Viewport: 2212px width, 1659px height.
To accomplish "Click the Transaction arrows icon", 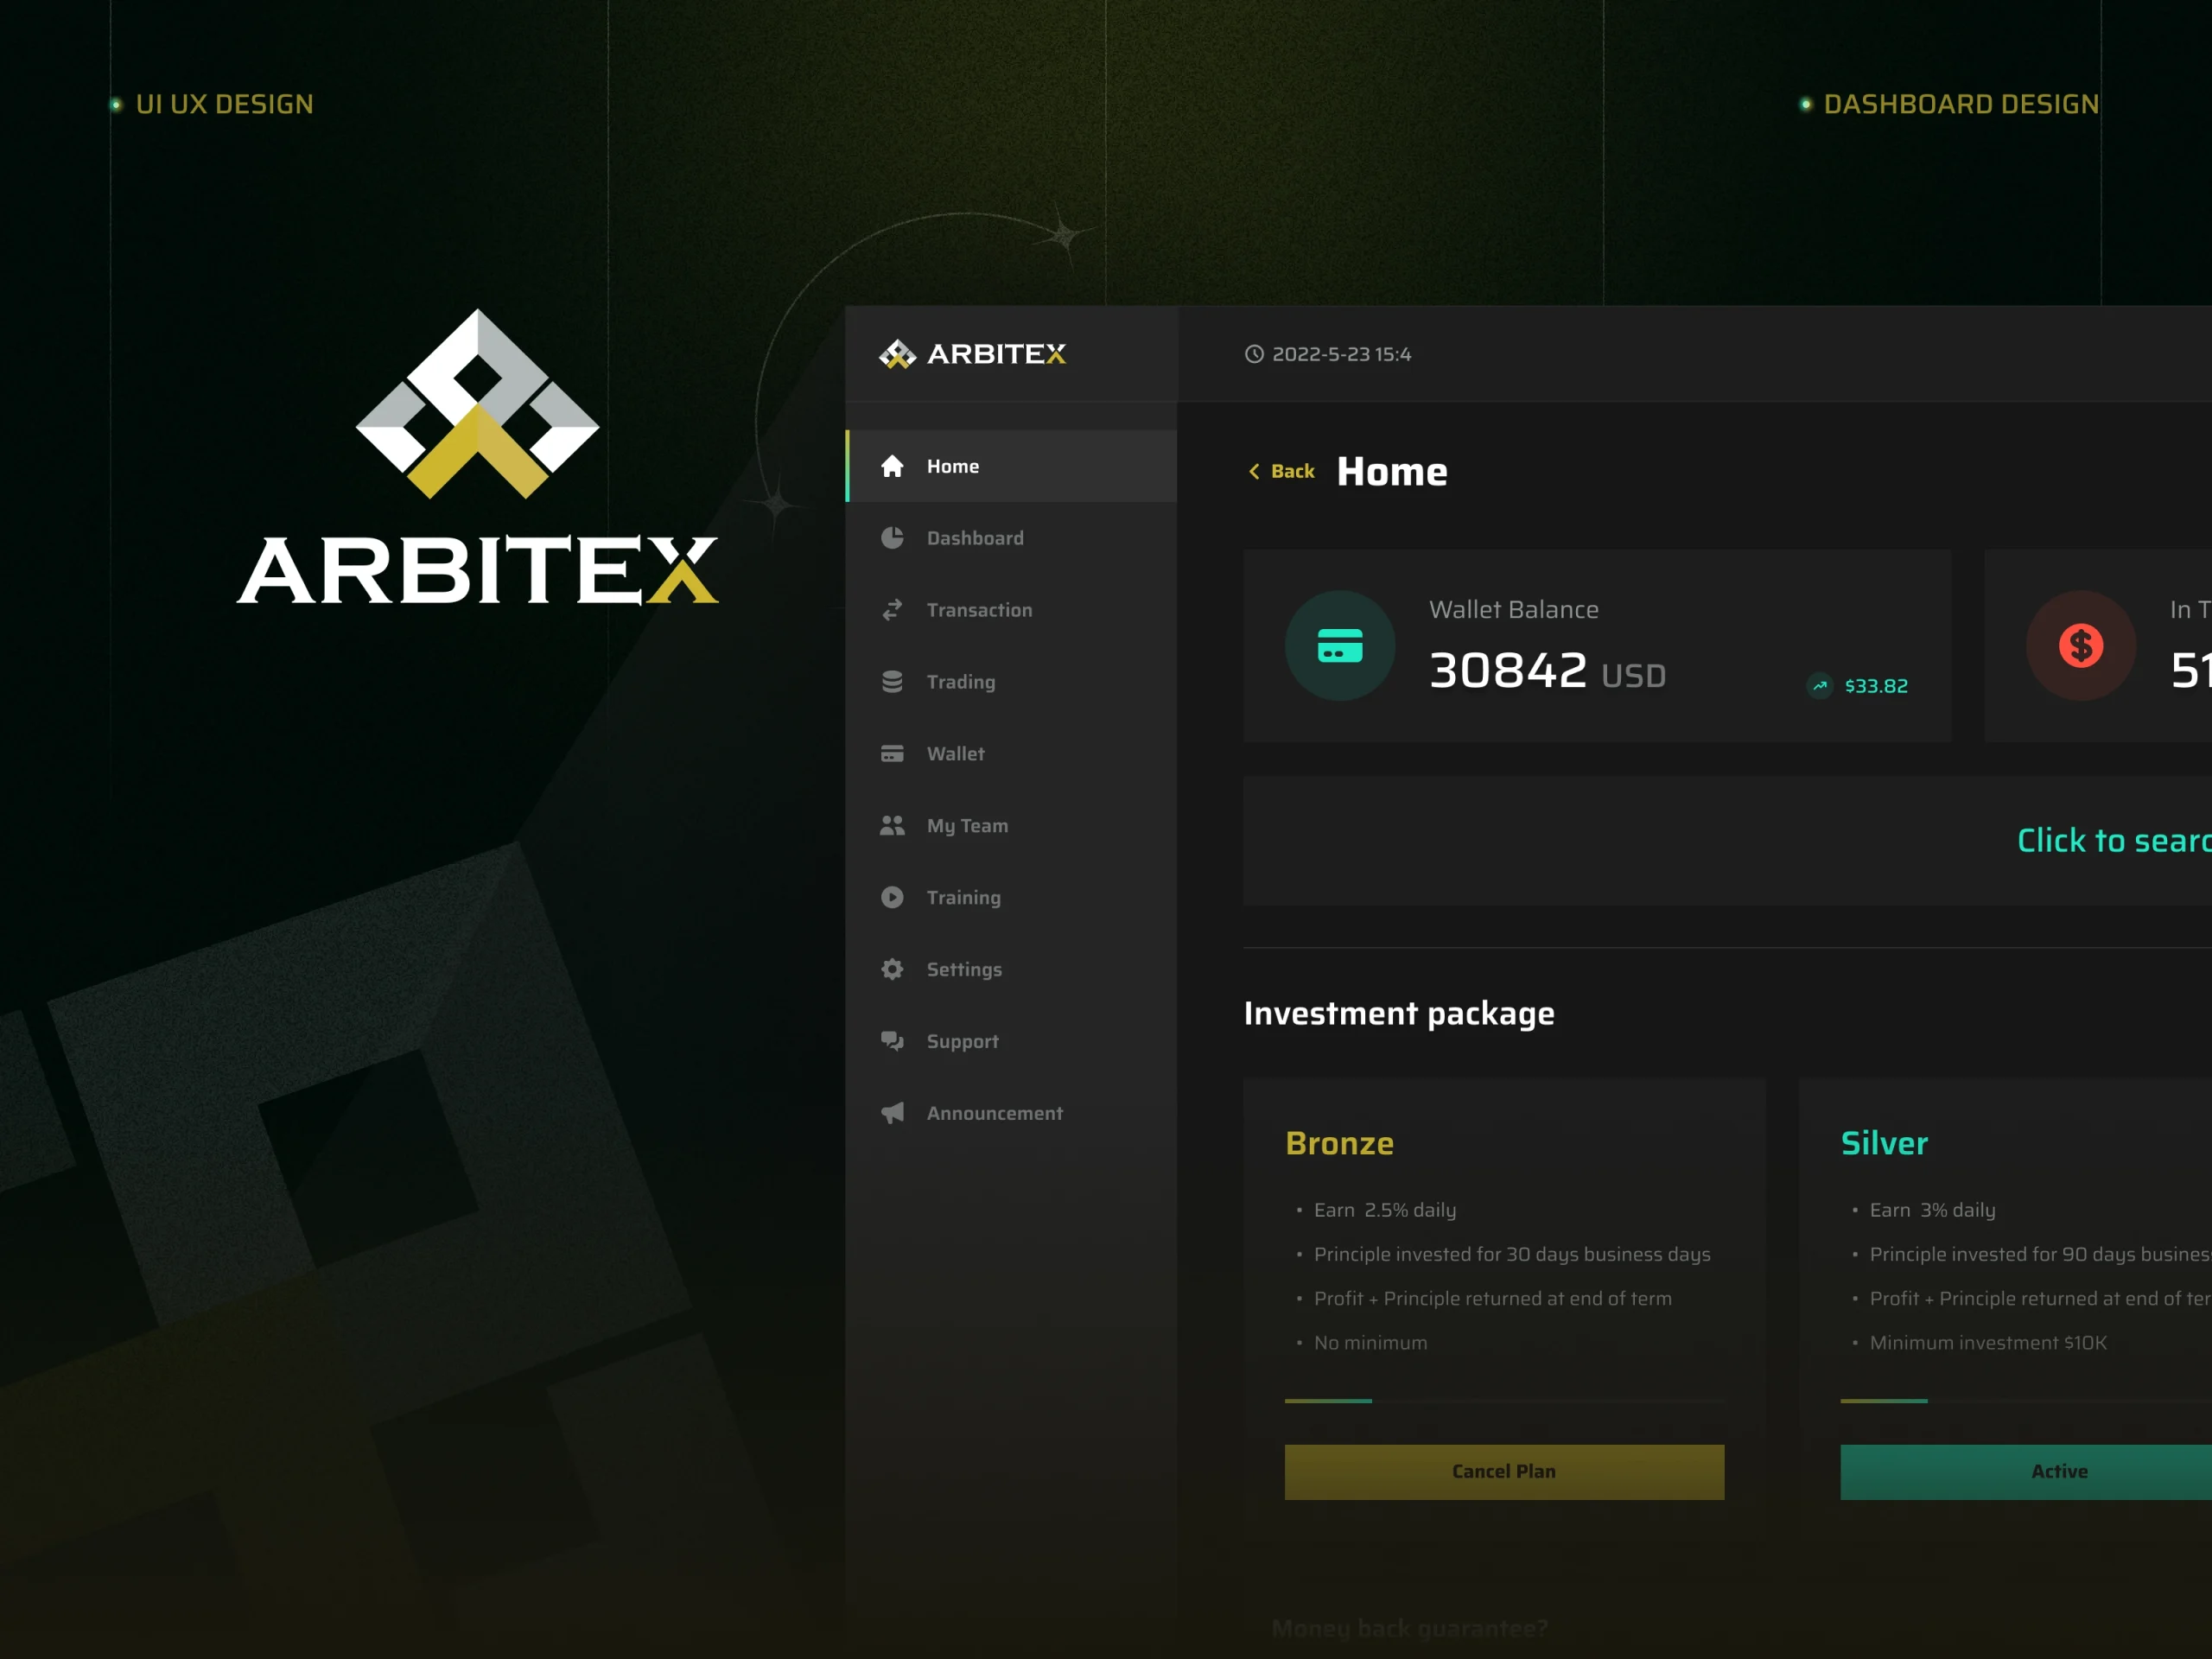I will 893,610.
